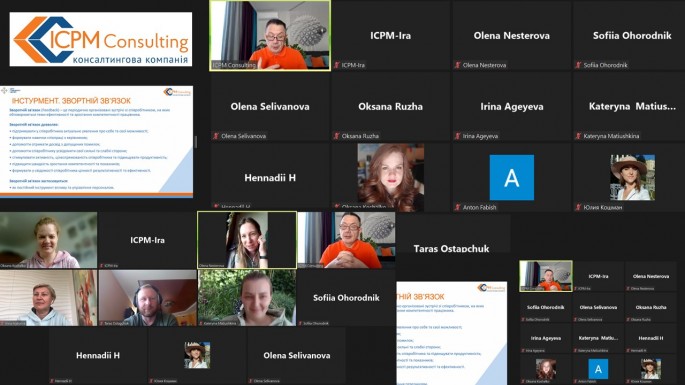Image resolution: width=685 pixels, height=385 pixels.
Task: Select video of short-haired woman by window blinds
Action: (48, 298)
